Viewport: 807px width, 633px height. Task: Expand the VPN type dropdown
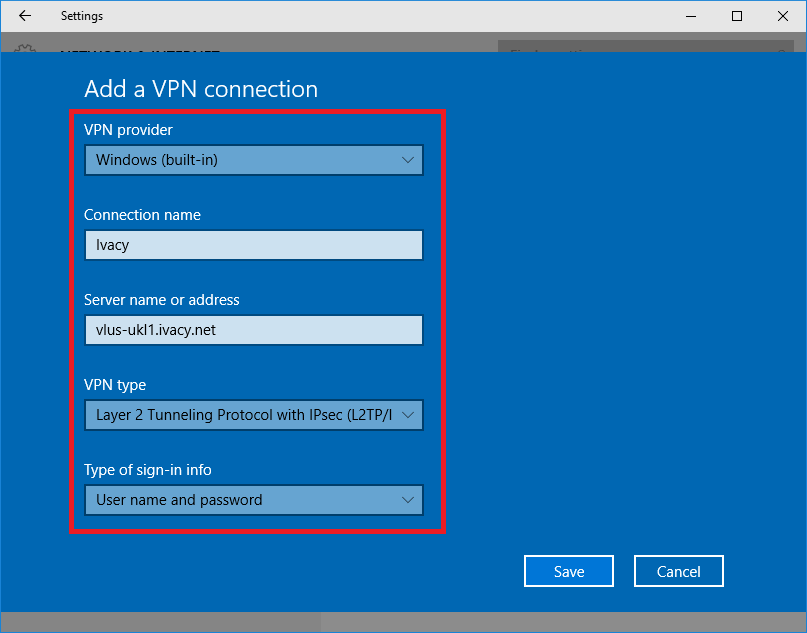point(254,415)
